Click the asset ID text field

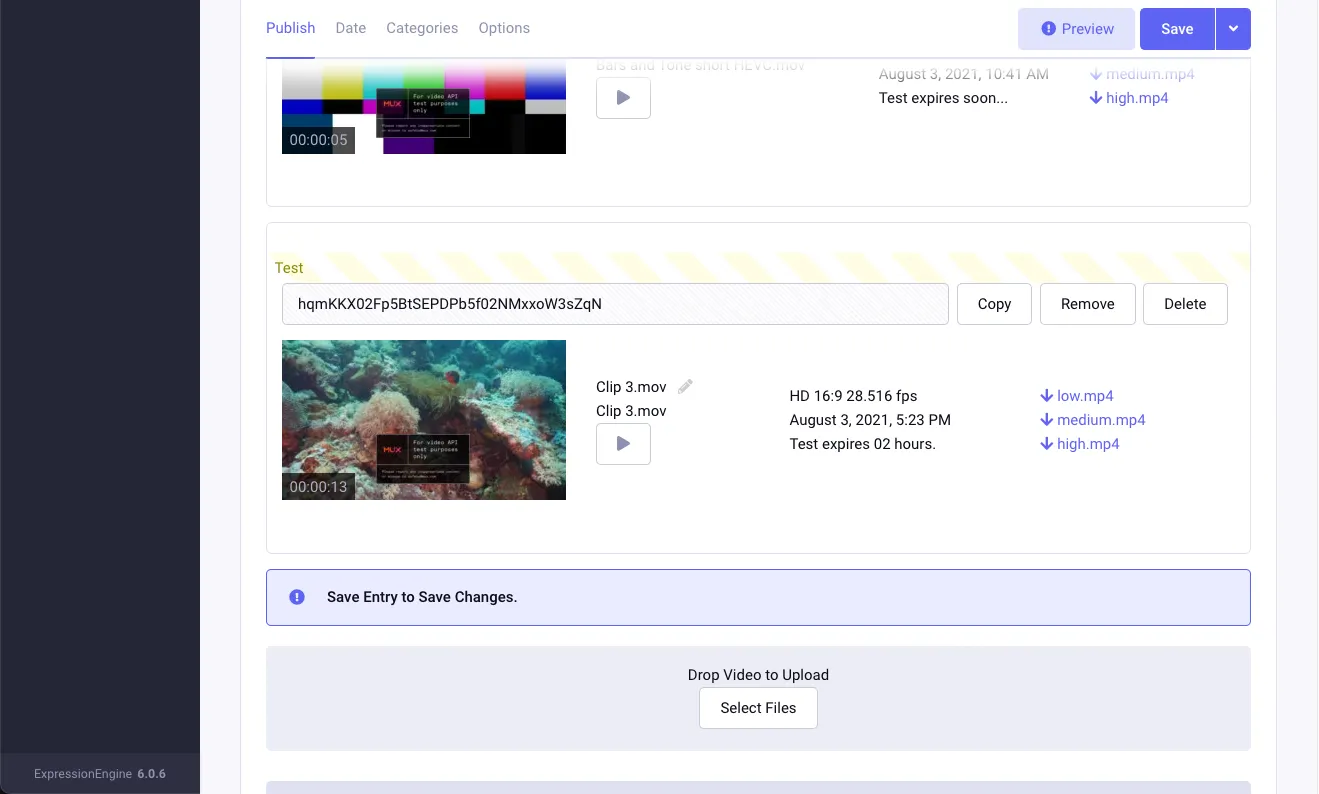(615, 304)
